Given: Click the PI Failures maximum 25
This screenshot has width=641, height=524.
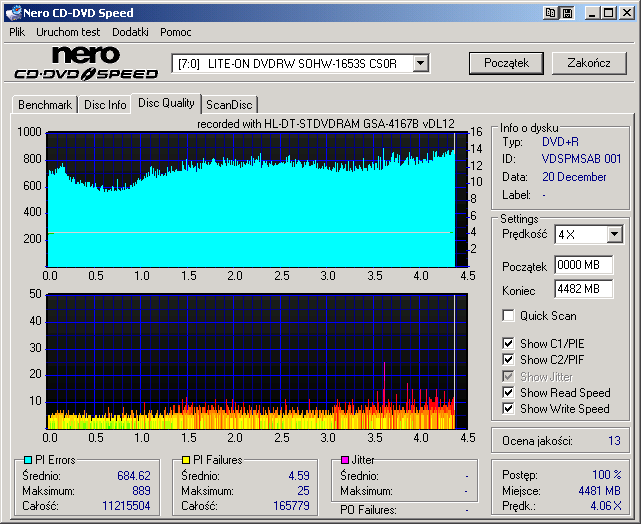Looking at the screenshot, I should (x=303, y=491).
